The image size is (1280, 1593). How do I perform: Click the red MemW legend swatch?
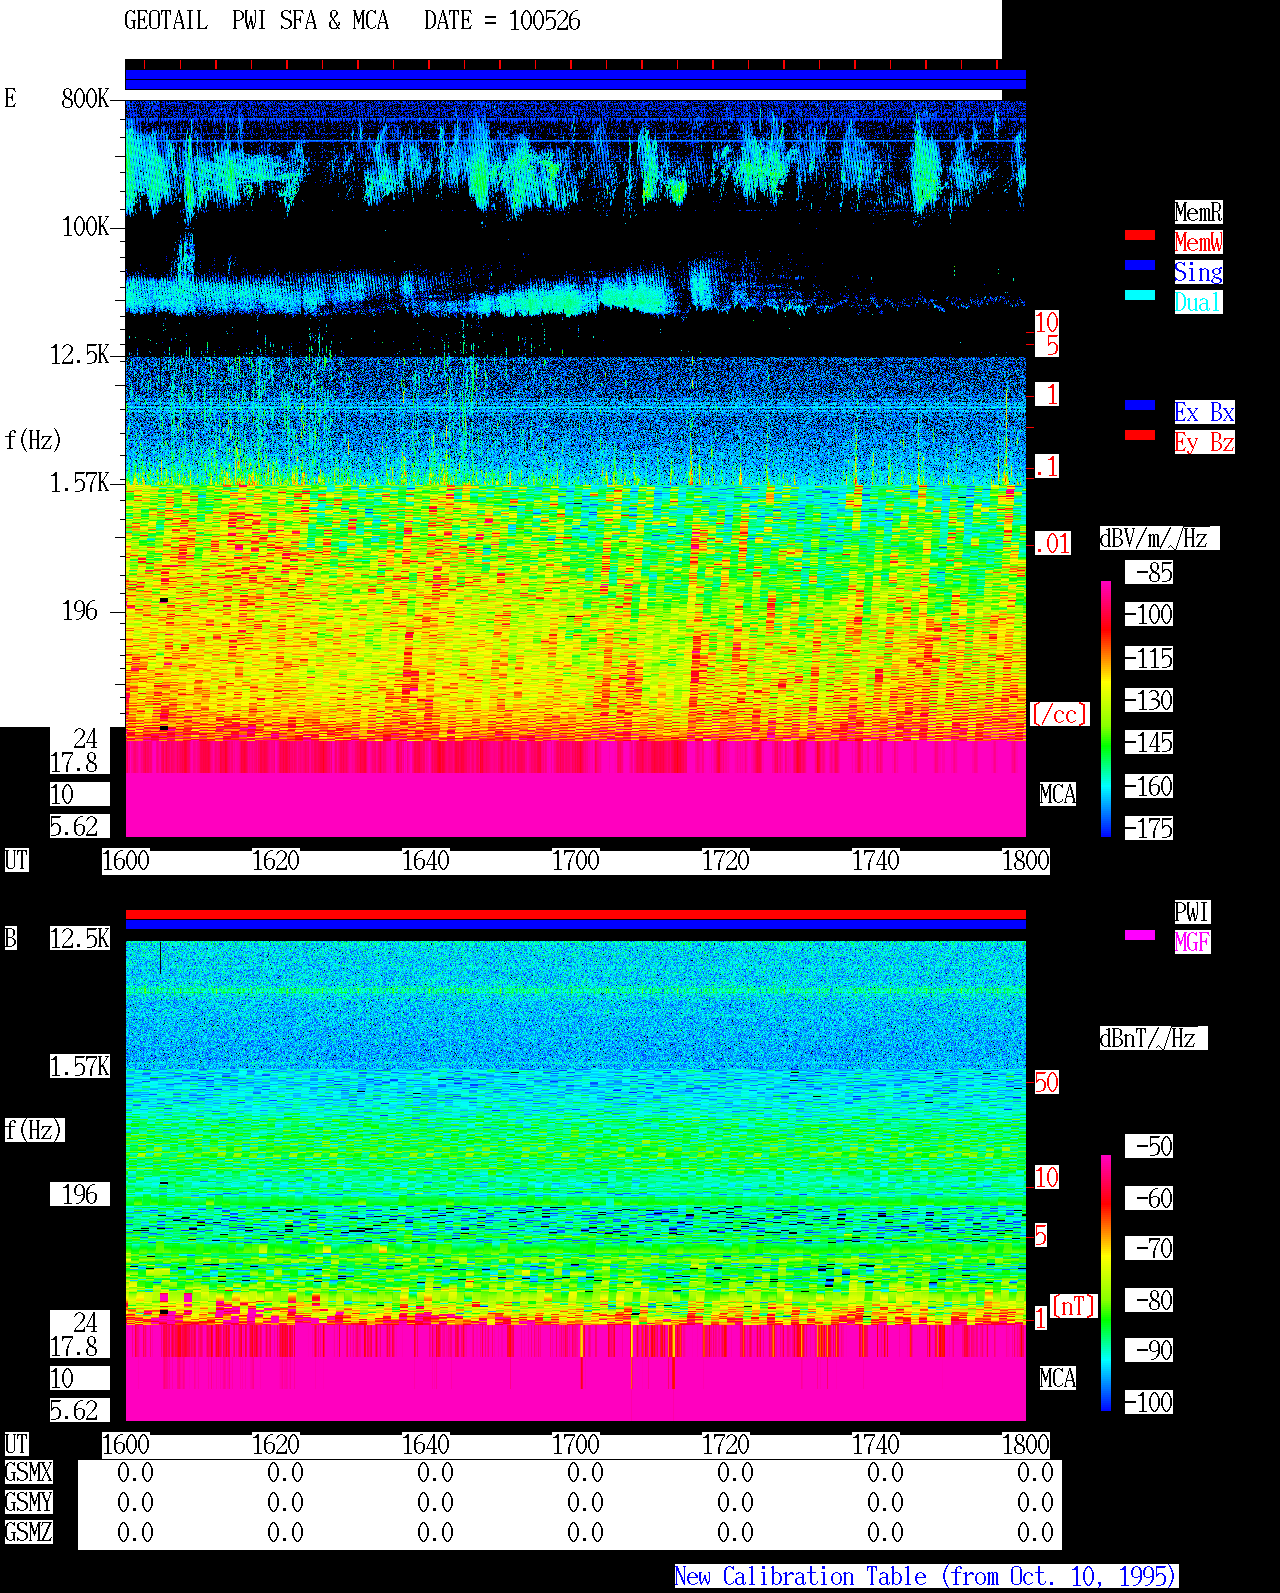click(x=1140, y=235)
